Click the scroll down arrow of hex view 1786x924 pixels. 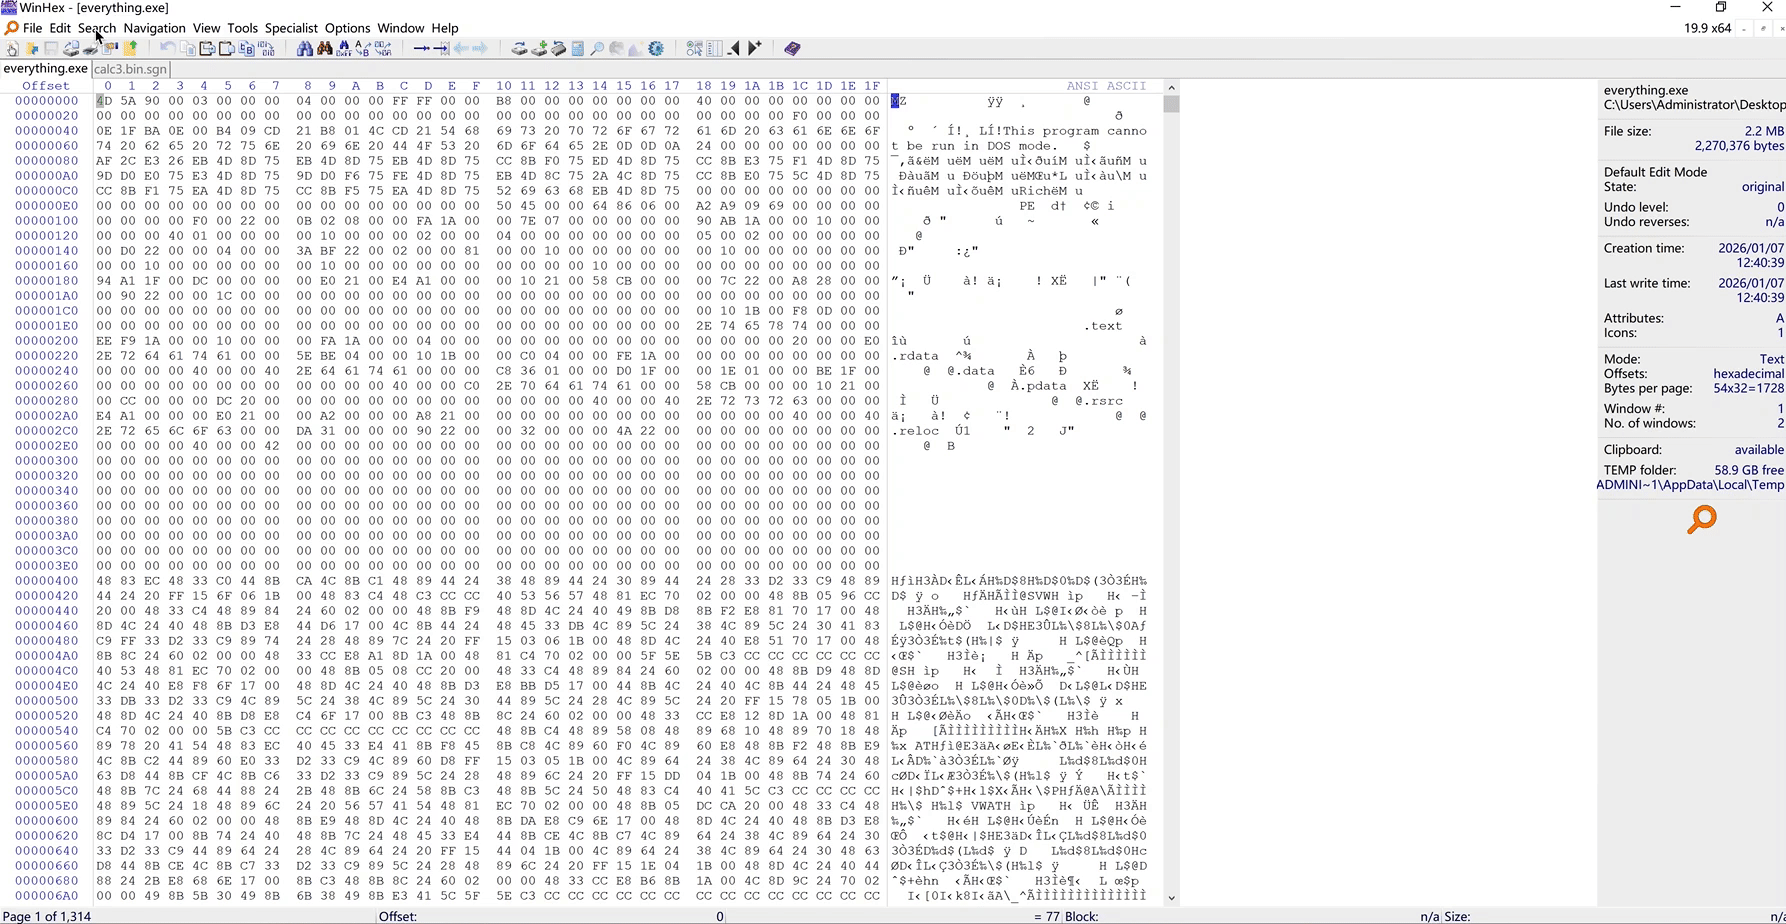(x=1171, y=898)
